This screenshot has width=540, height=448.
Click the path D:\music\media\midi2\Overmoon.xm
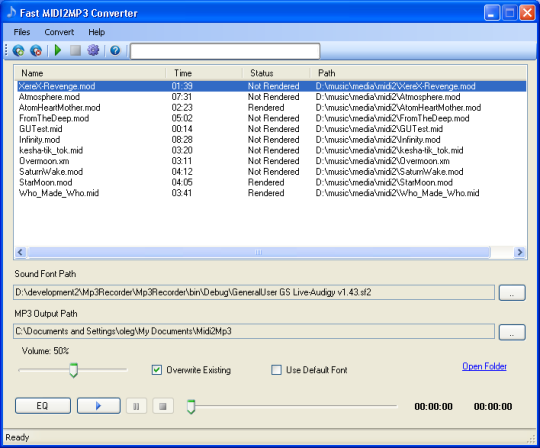click(x=383, y=161)
